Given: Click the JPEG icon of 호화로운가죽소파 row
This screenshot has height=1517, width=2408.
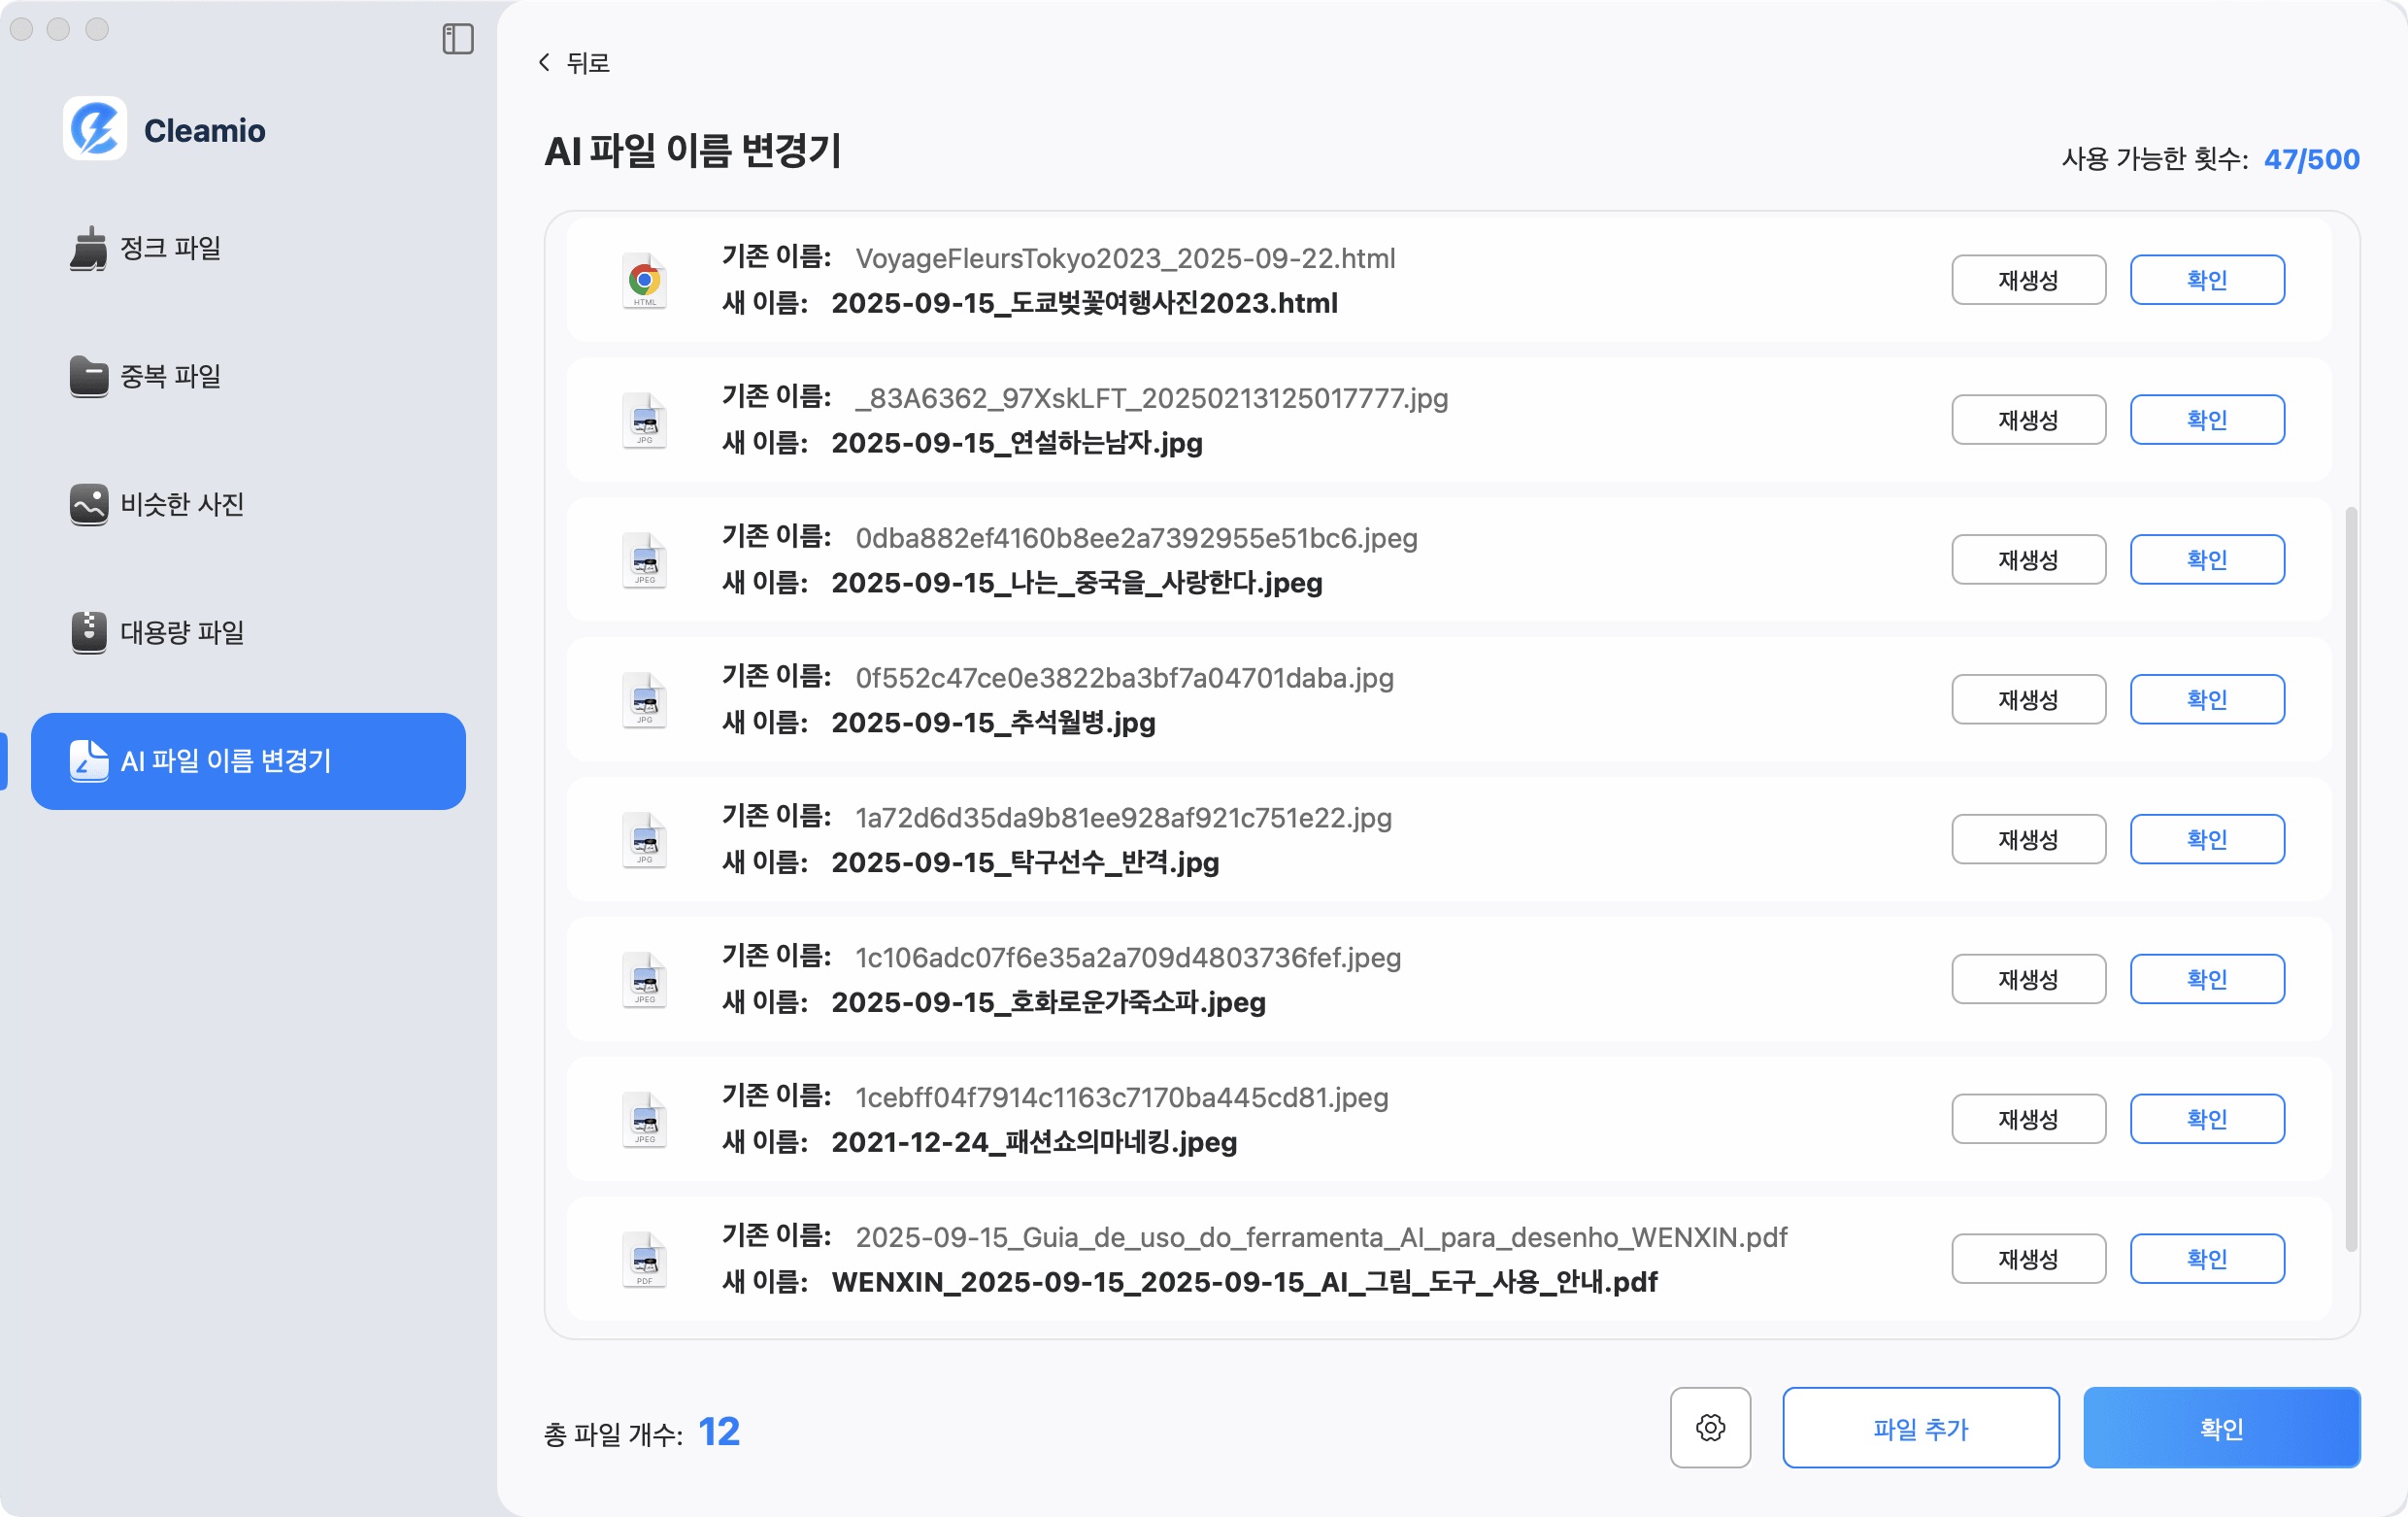Looking at the screenshot, I should coord(644,980).
